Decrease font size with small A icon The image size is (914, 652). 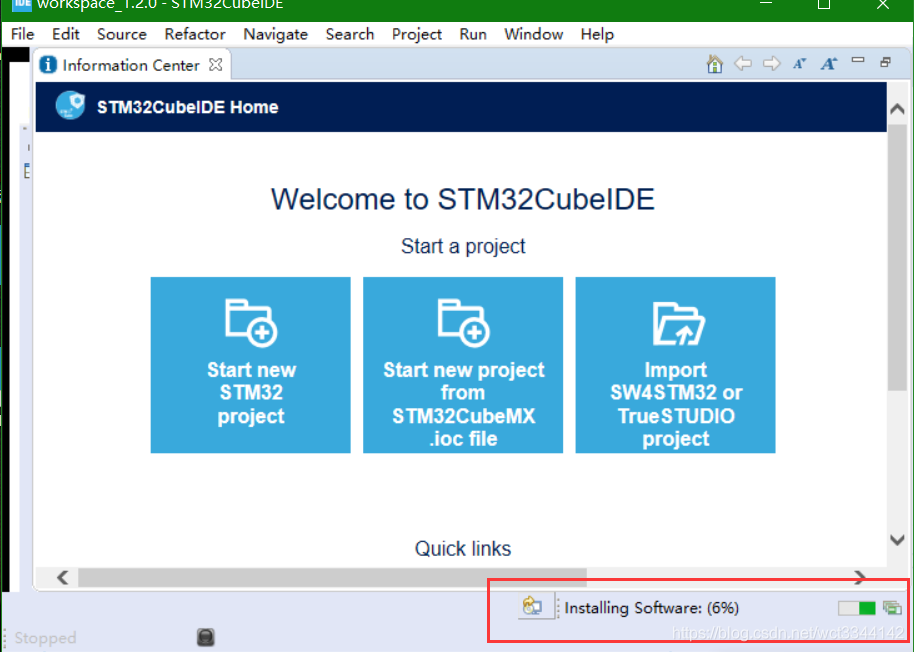(799, 64)
